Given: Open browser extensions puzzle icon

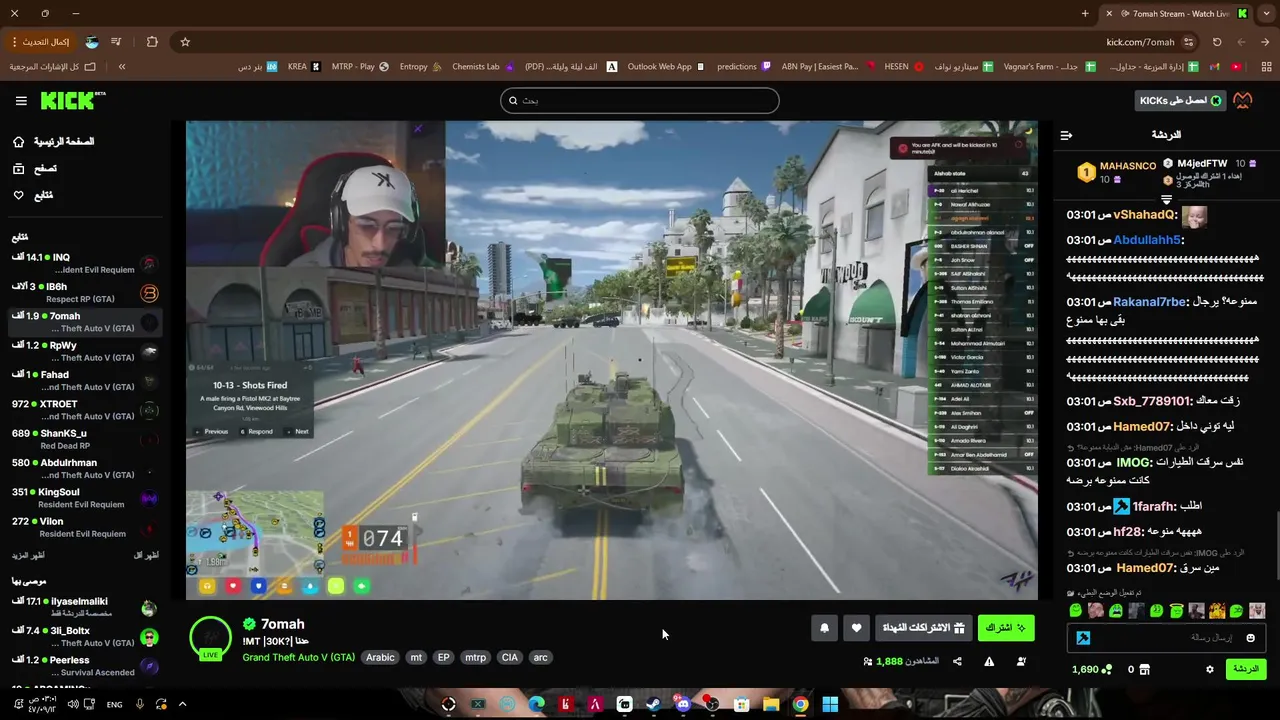Looking at the screenshot, I should click(x=152, y=42).
